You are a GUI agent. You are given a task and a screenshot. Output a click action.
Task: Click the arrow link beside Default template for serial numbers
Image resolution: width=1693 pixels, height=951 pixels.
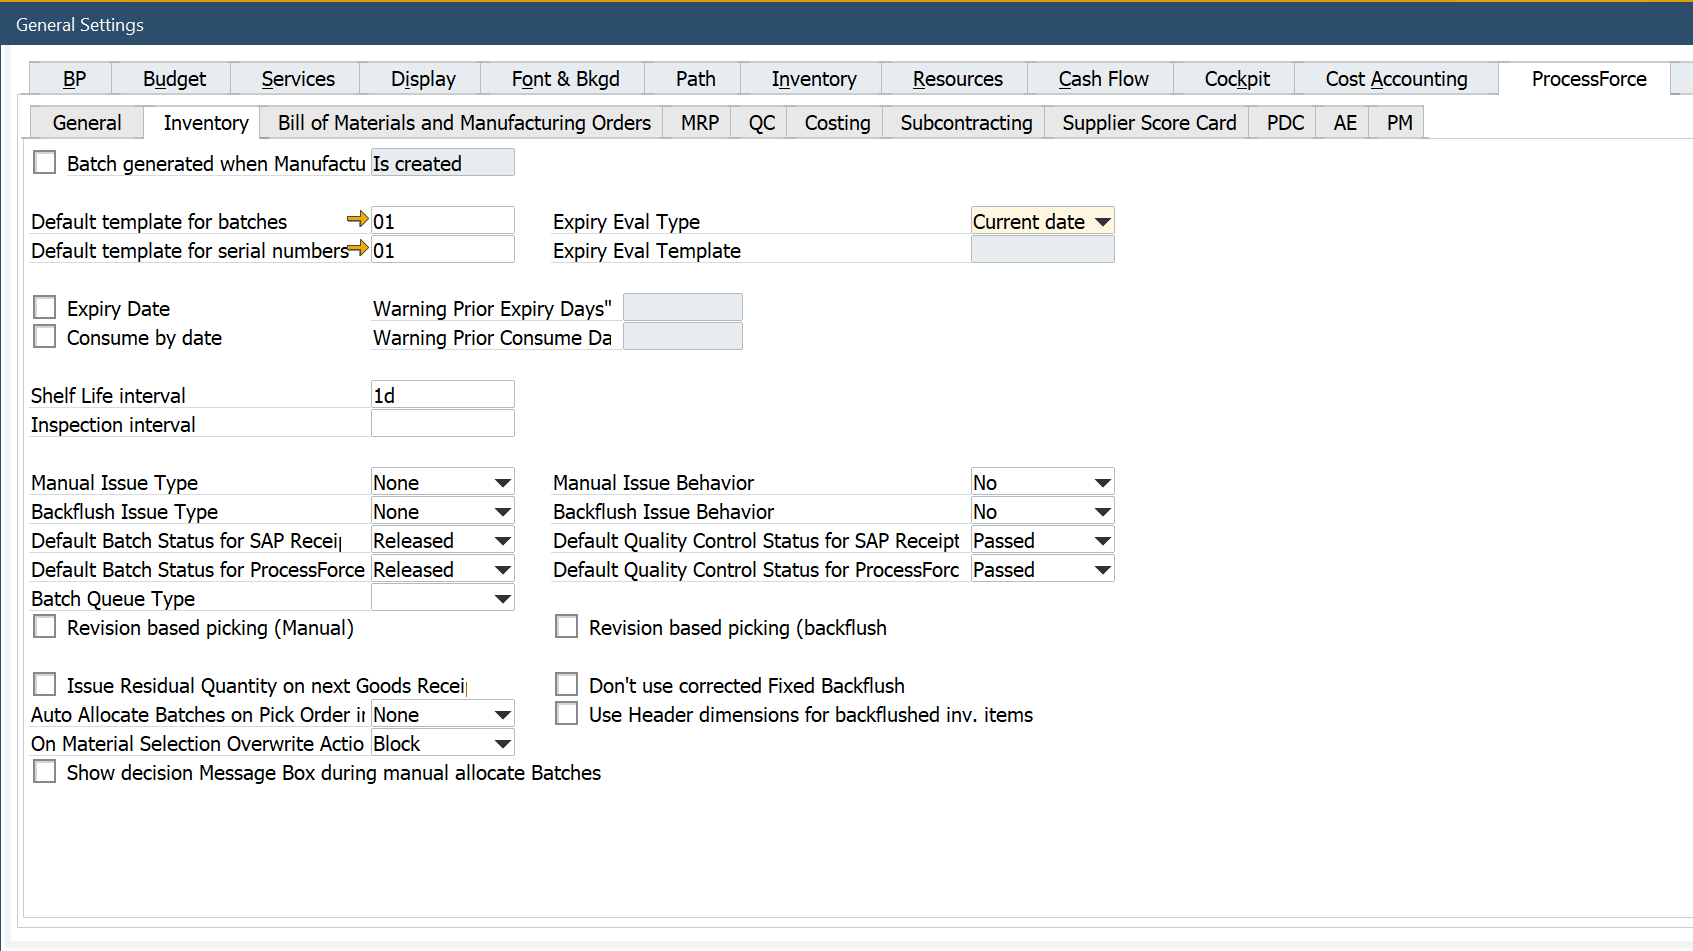click(358, 249)
